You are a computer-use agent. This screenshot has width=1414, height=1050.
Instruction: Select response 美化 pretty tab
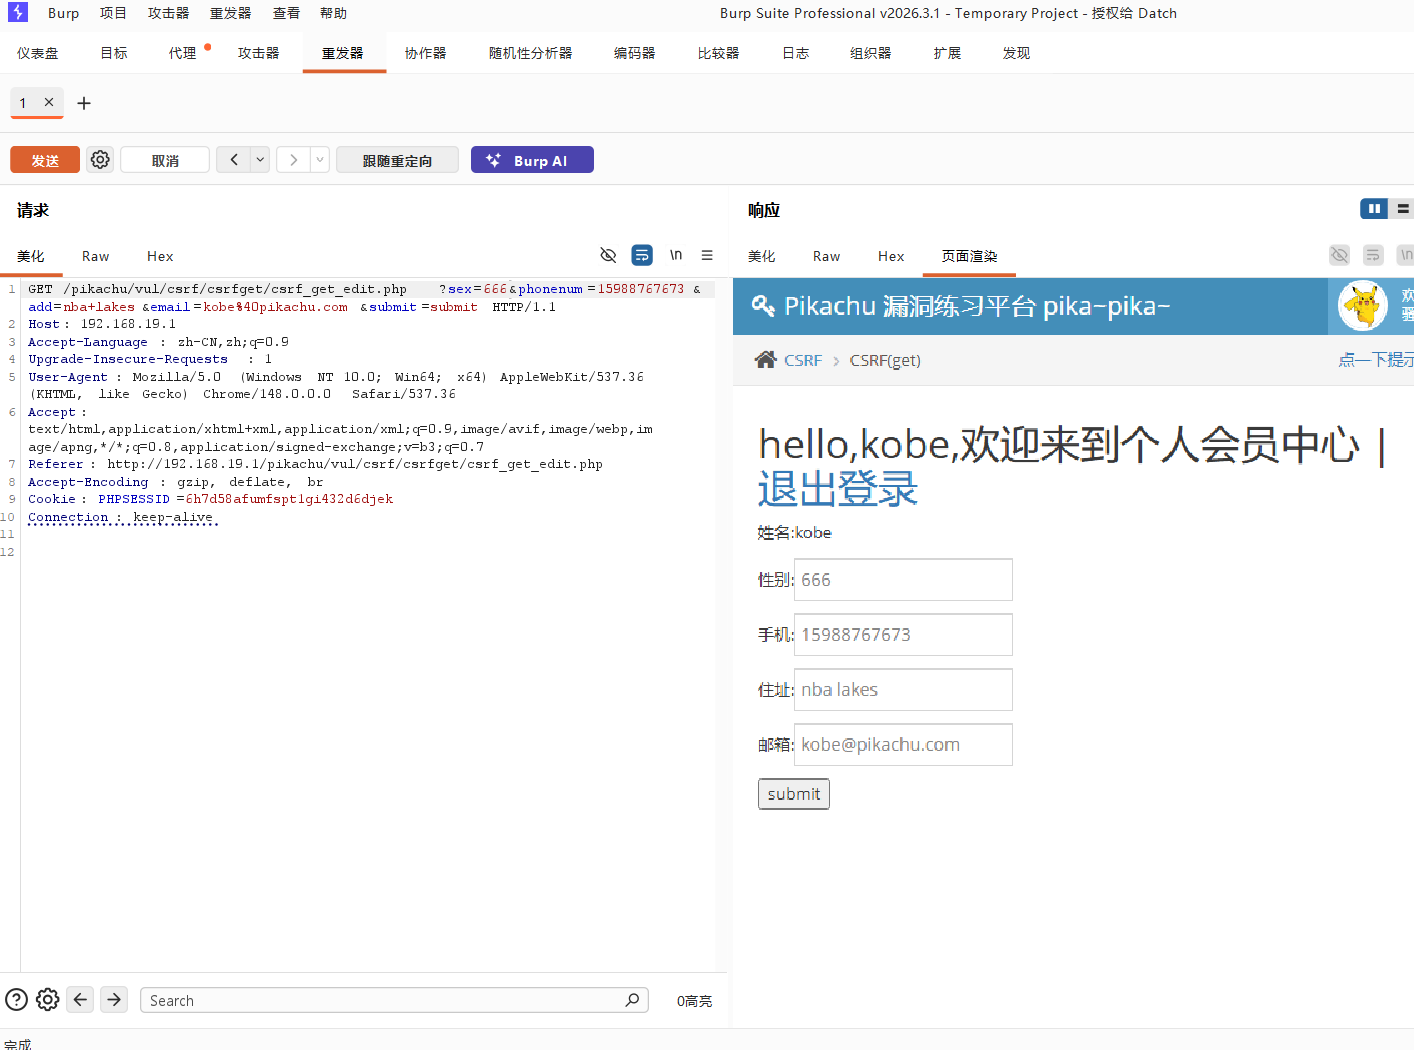click(761, 256)
